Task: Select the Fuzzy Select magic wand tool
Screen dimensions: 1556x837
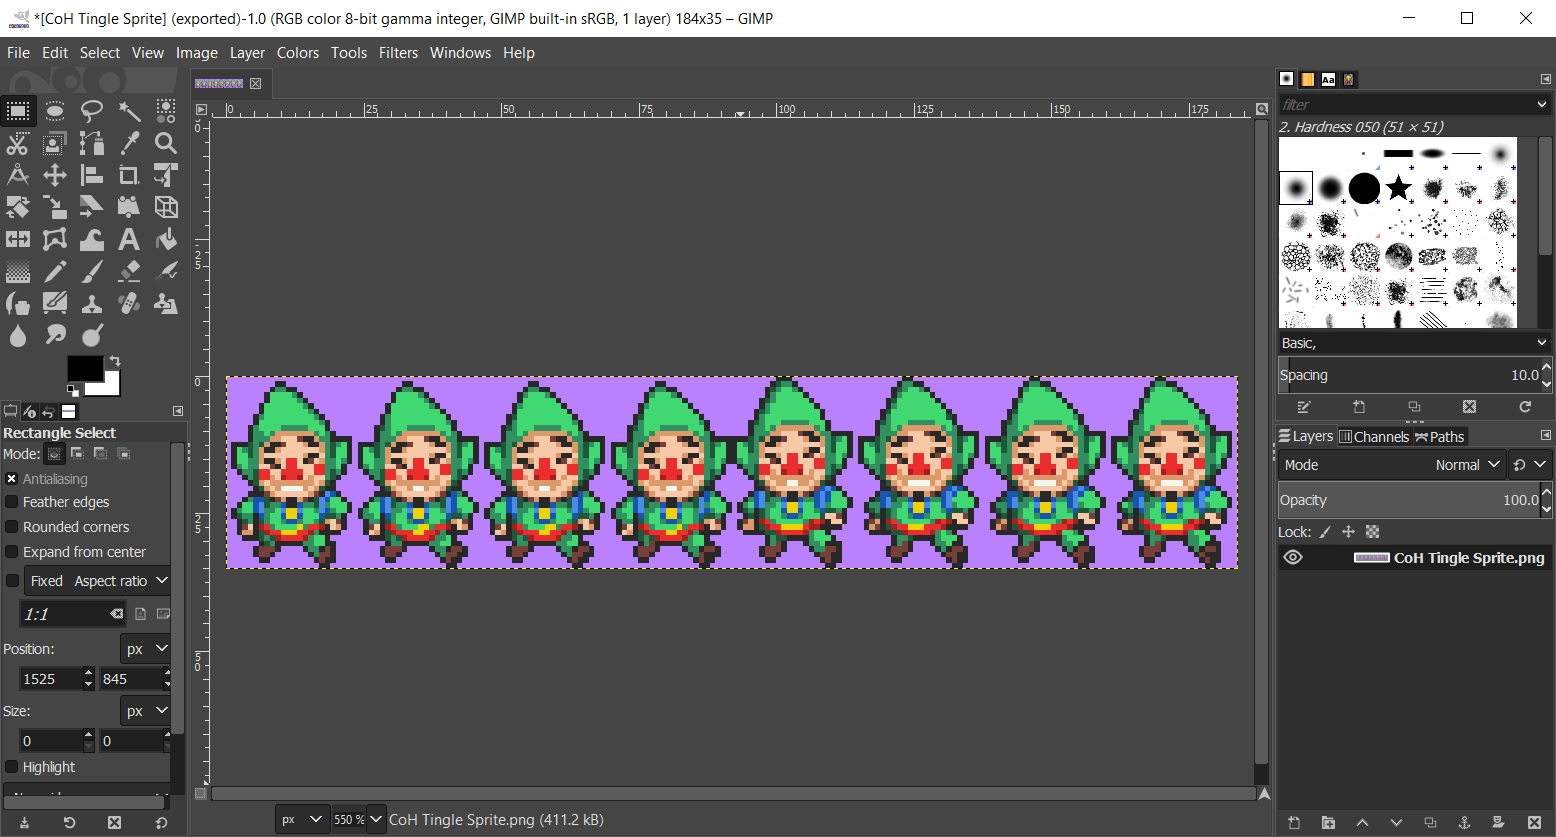Action: pyautogui.click(x=129, y=110)
